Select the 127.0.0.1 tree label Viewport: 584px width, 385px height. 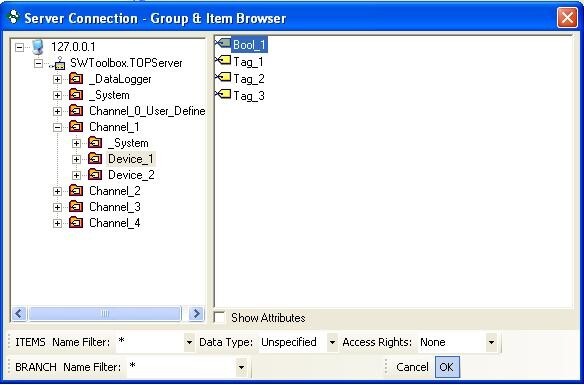tap(73, 47)
